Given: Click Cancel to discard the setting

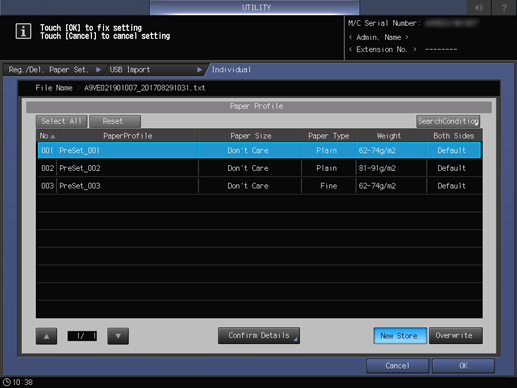Looking at the screenshot, I should 397,366.
